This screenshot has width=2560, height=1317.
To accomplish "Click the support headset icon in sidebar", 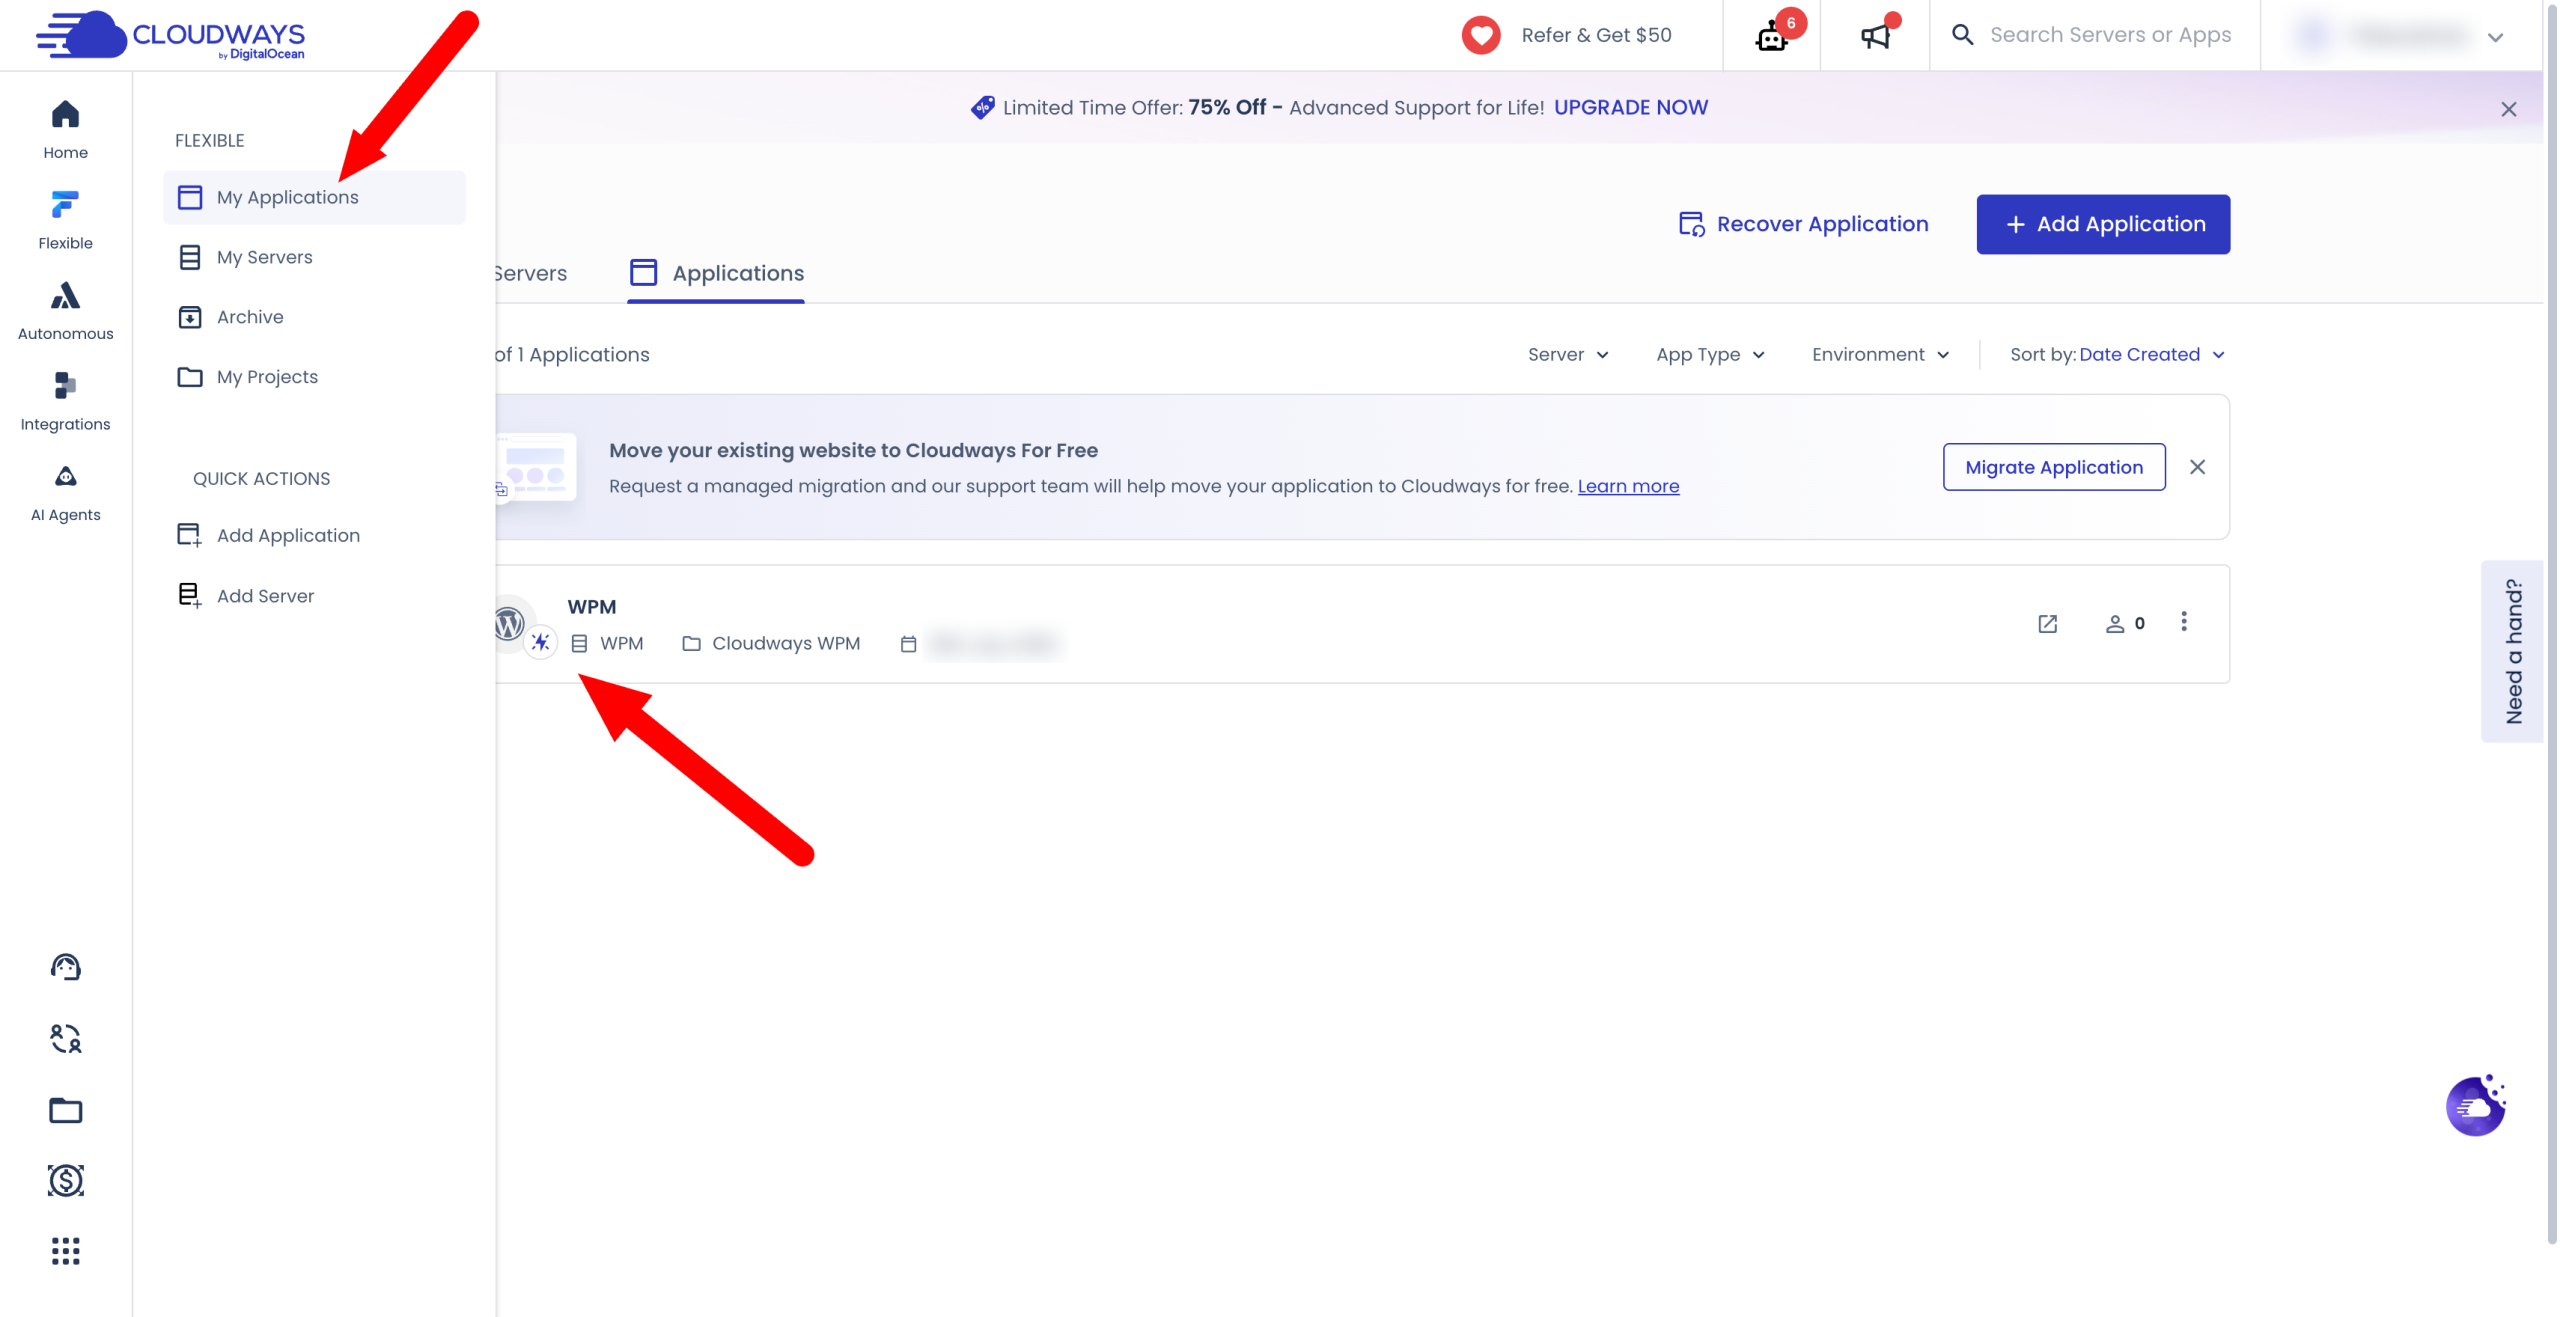I will tap(66, 967).
